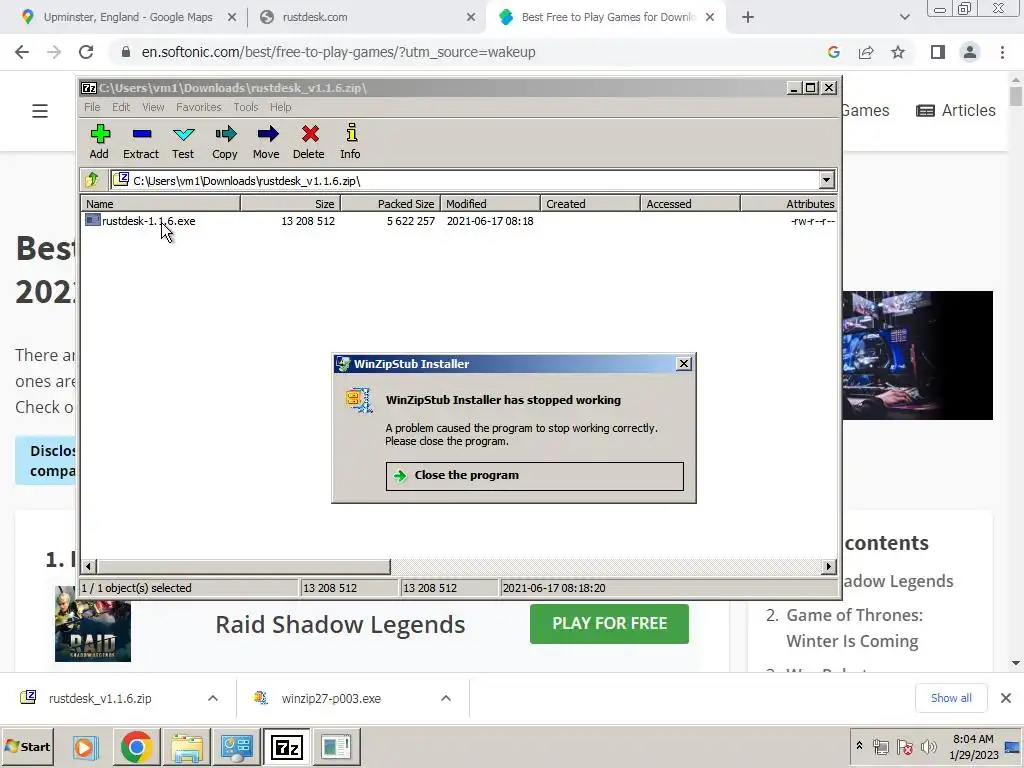The width and height of the screenshot is (1024, 768).
Task: Click the PLAY FOR FREE button
Action: pos(609,624)
